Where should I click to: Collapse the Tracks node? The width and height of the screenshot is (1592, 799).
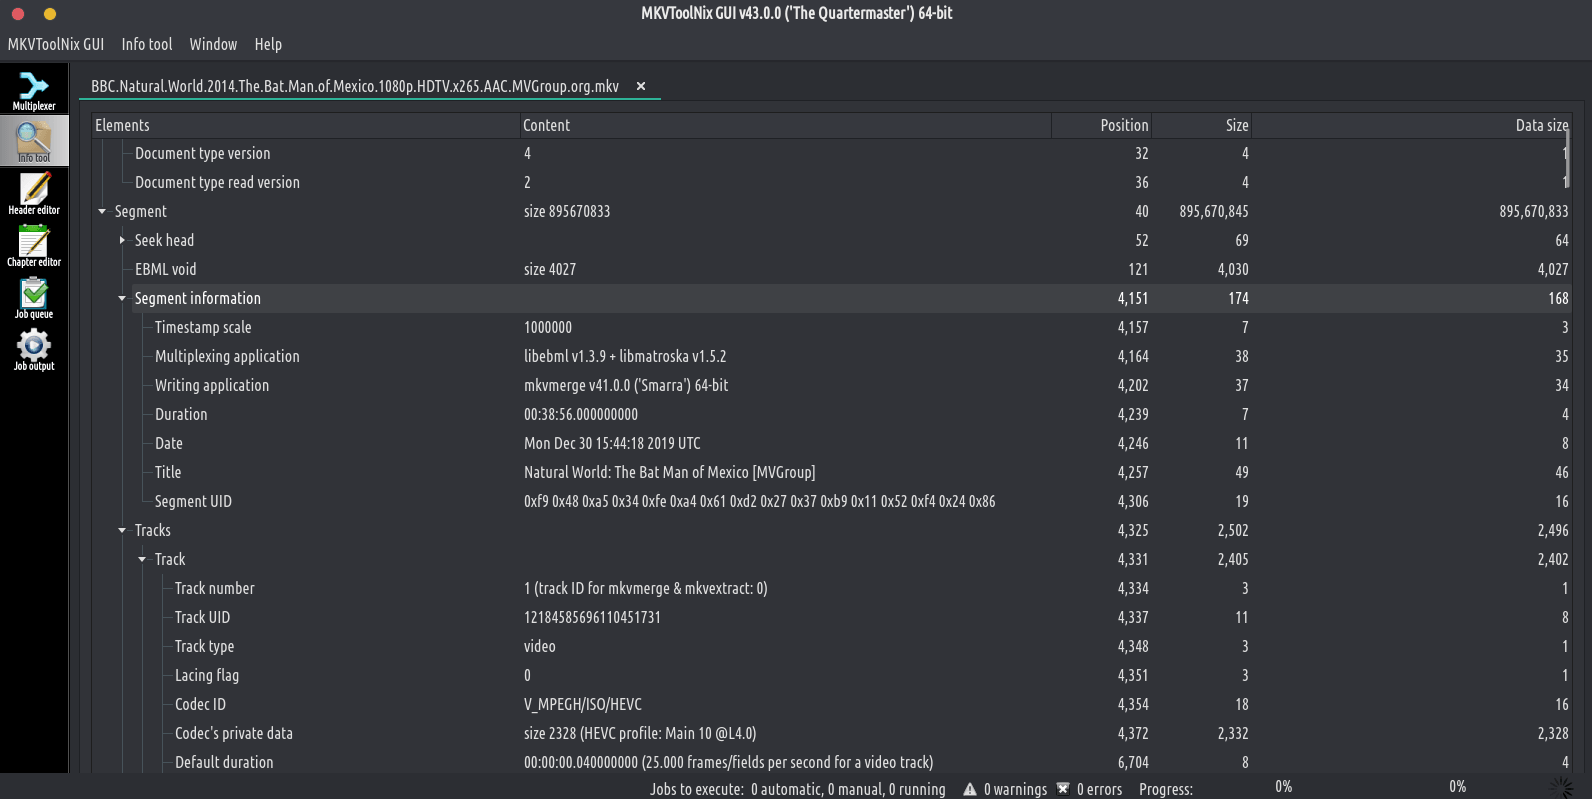(x=122, y=530)
